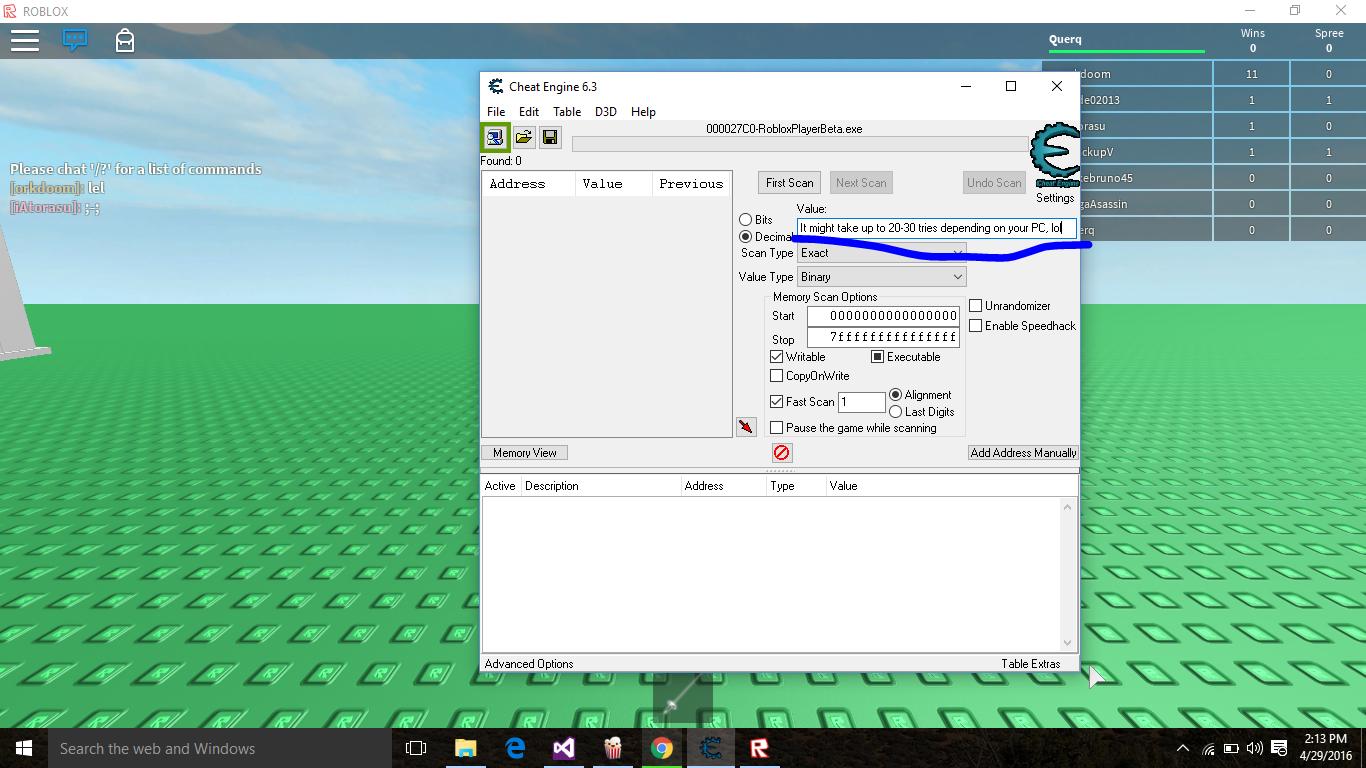Click the Cheat Engine logo
1366x768 pixels.
click(x=1055, y=155)
